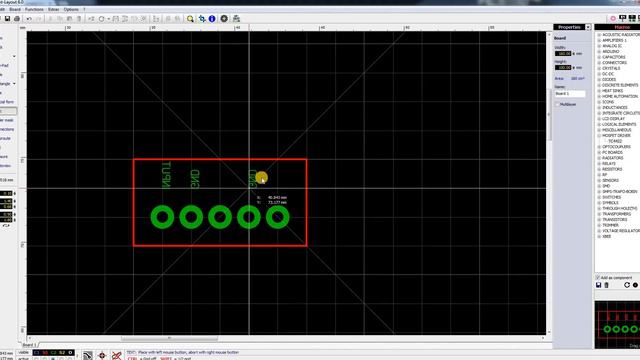Click the Undo arrow icon
Viewport: 640px width, 360px height.
point(29,19)
